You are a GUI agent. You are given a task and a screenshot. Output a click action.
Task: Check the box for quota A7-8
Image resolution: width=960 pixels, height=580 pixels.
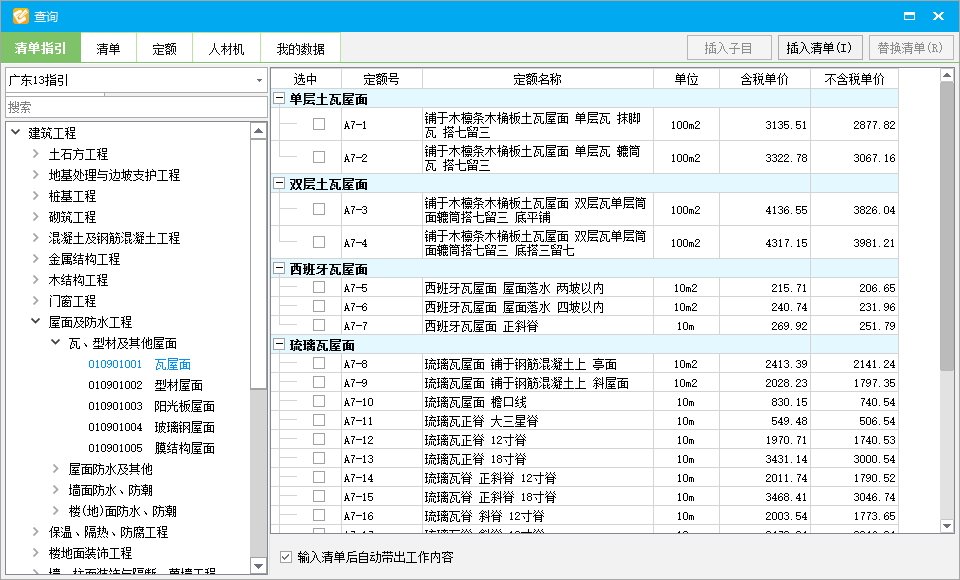[x=319, y=363]
